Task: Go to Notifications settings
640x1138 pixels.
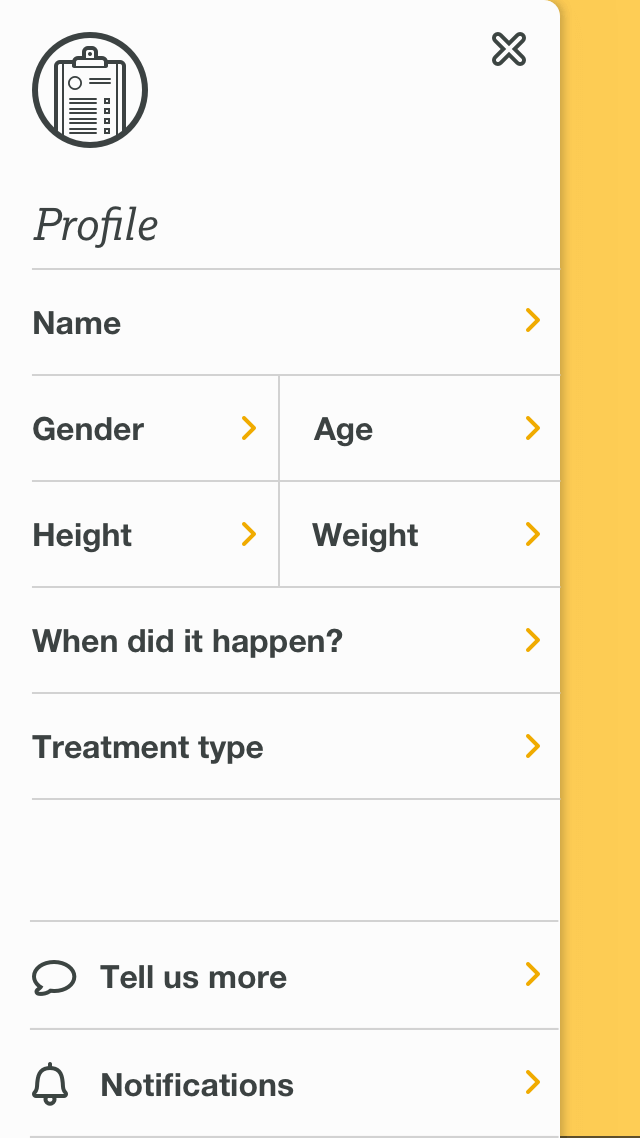Action: 197,1085
